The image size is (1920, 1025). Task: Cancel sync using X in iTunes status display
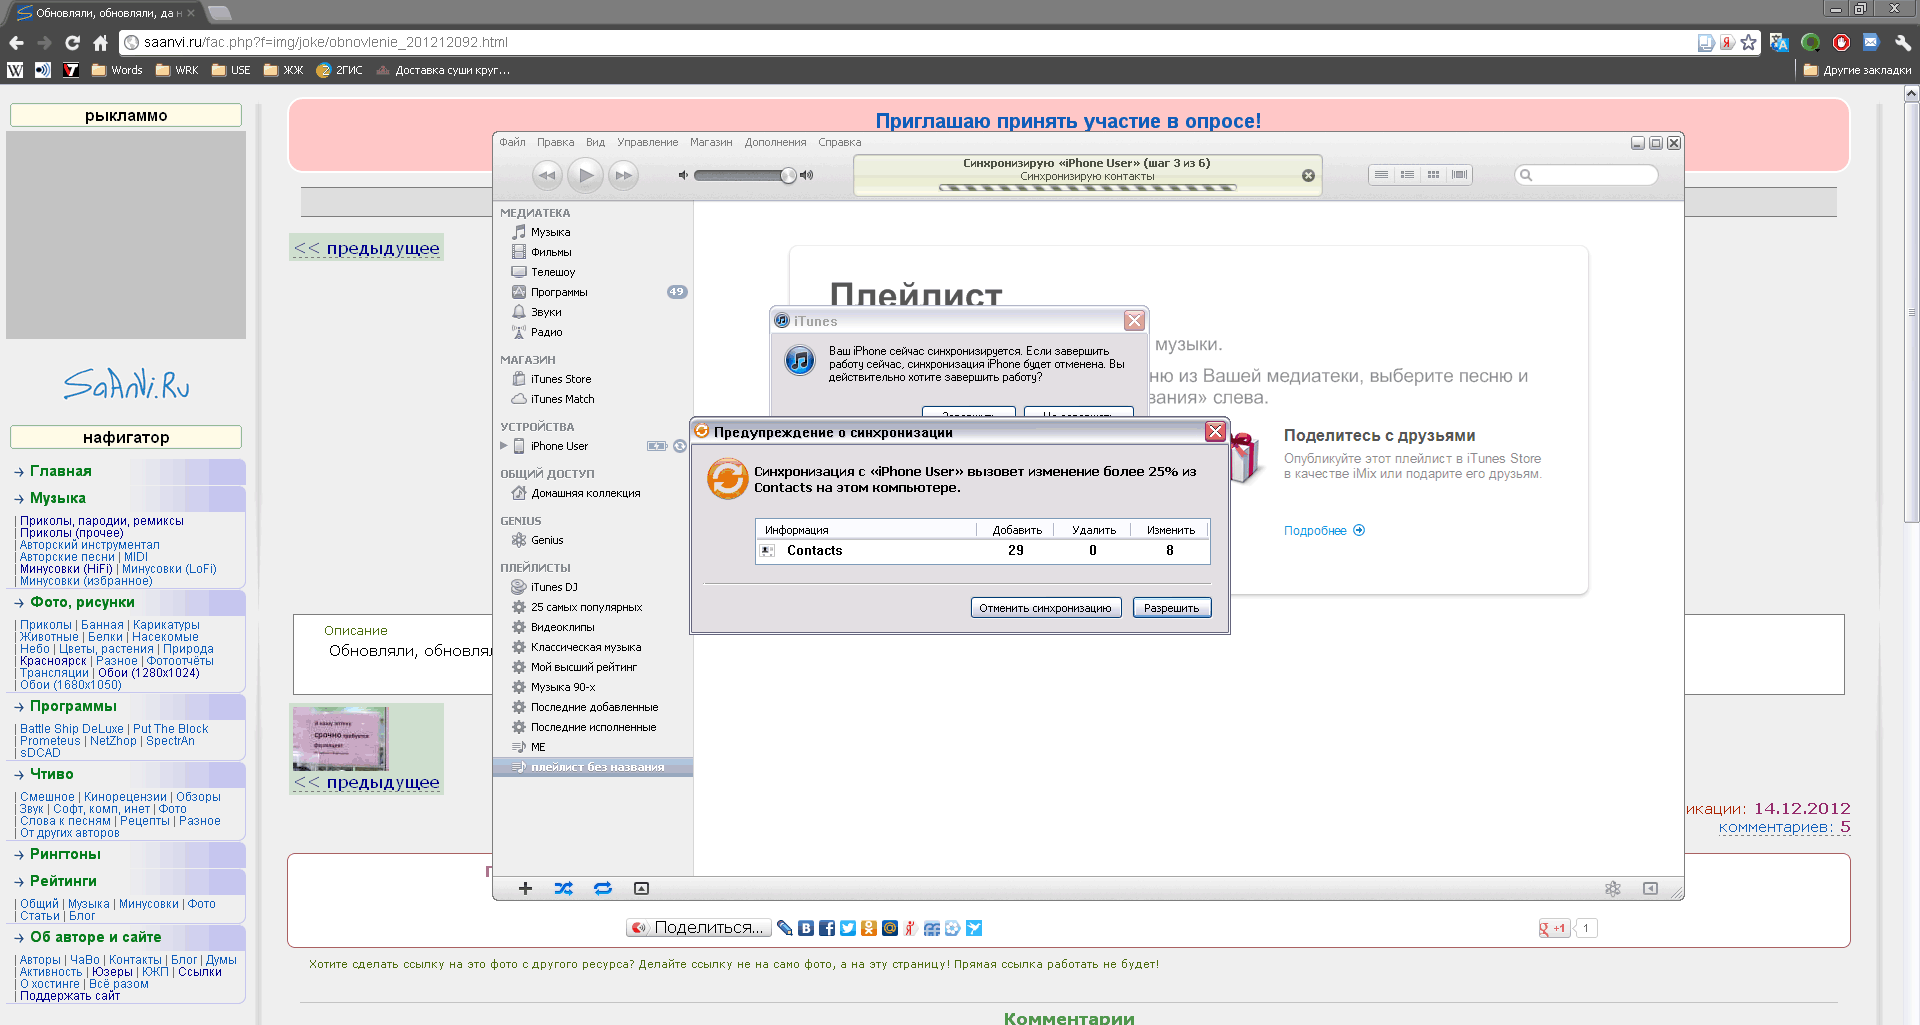coord(1308,175)
